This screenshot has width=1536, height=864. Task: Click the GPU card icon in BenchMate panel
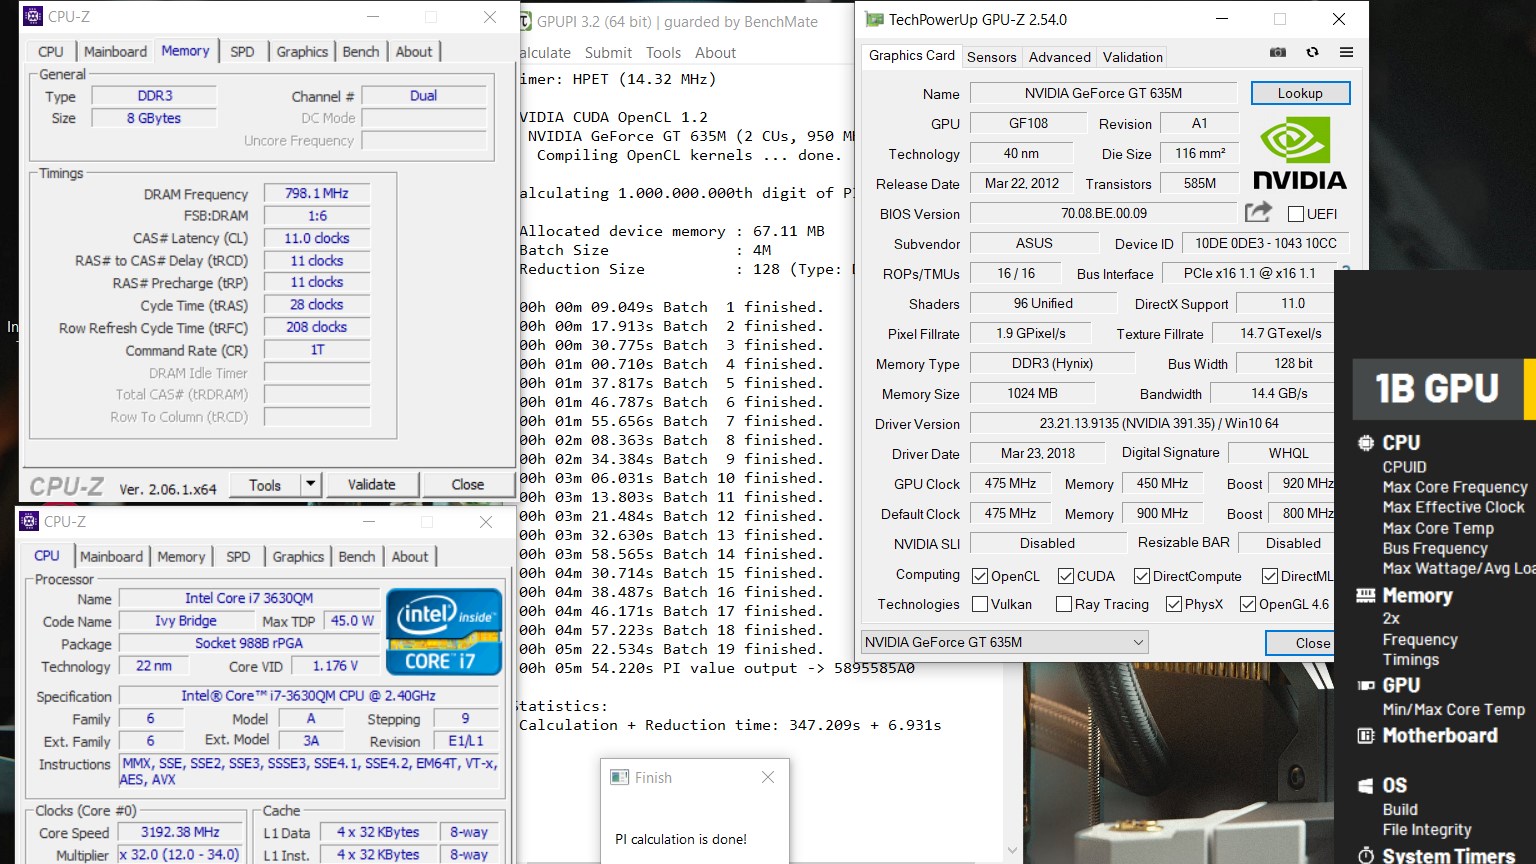pyautogui.click(x=1365, y=686)
